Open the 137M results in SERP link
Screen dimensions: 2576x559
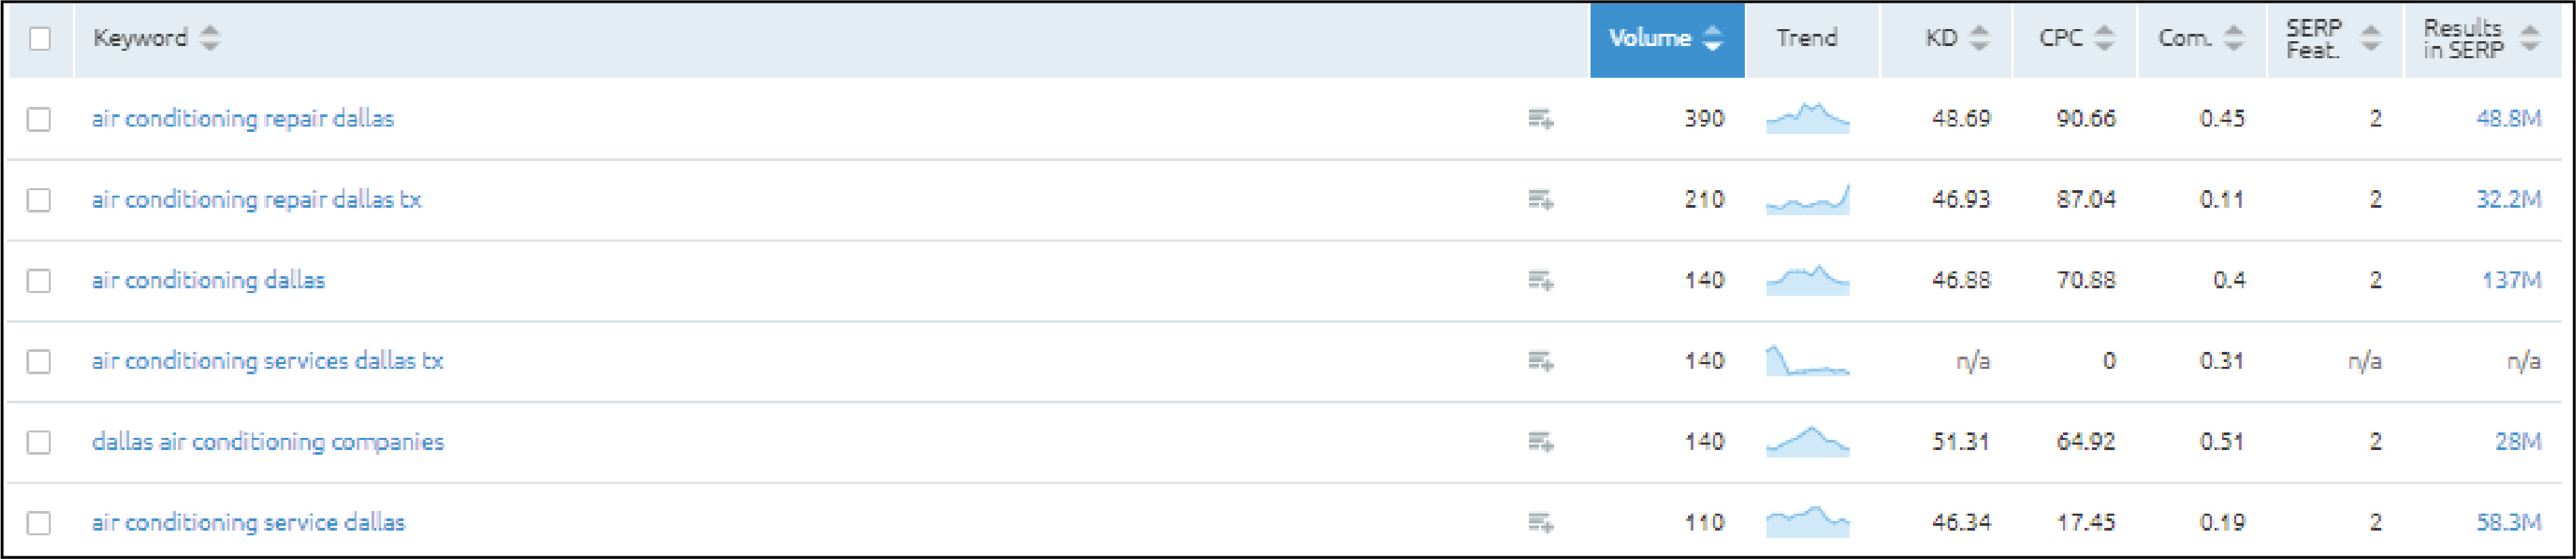(2511, 280)
